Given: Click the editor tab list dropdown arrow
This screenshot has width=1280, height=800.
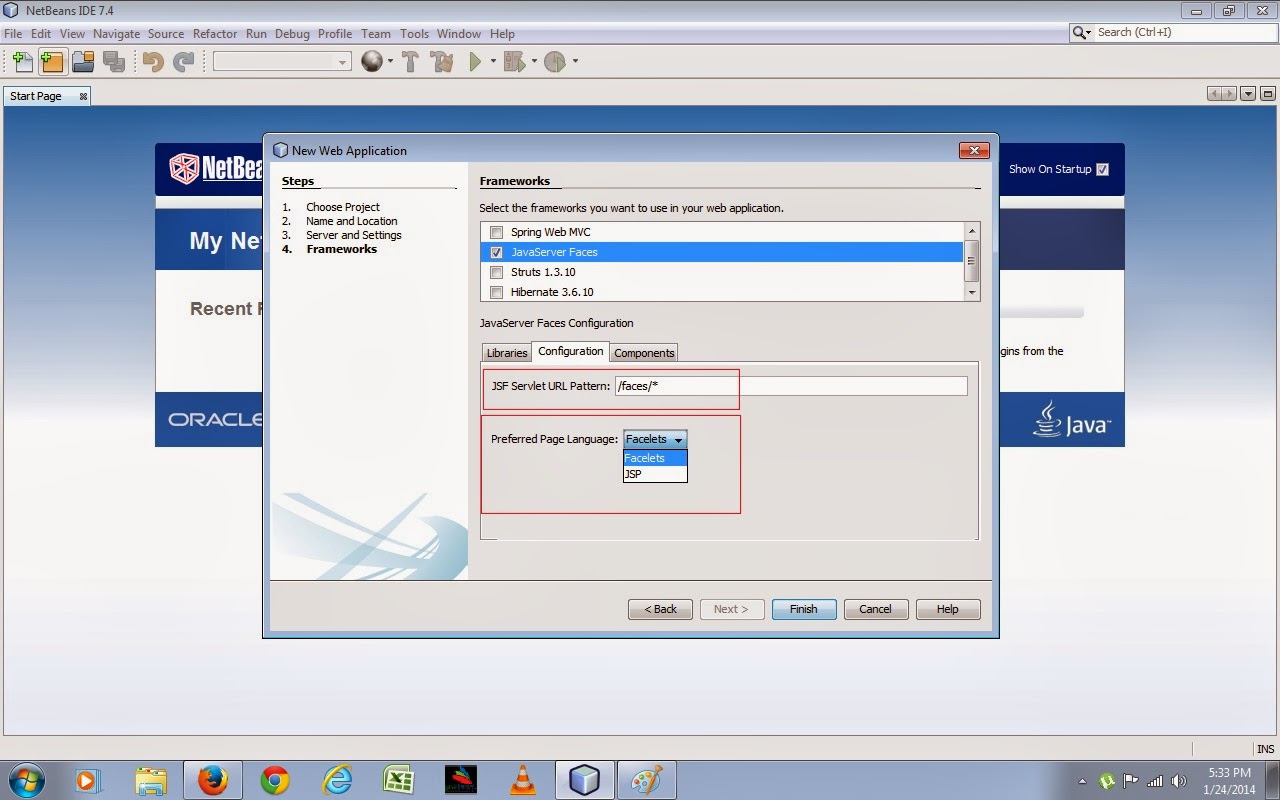Looking at the screenshot, I should click(1247, 94).
